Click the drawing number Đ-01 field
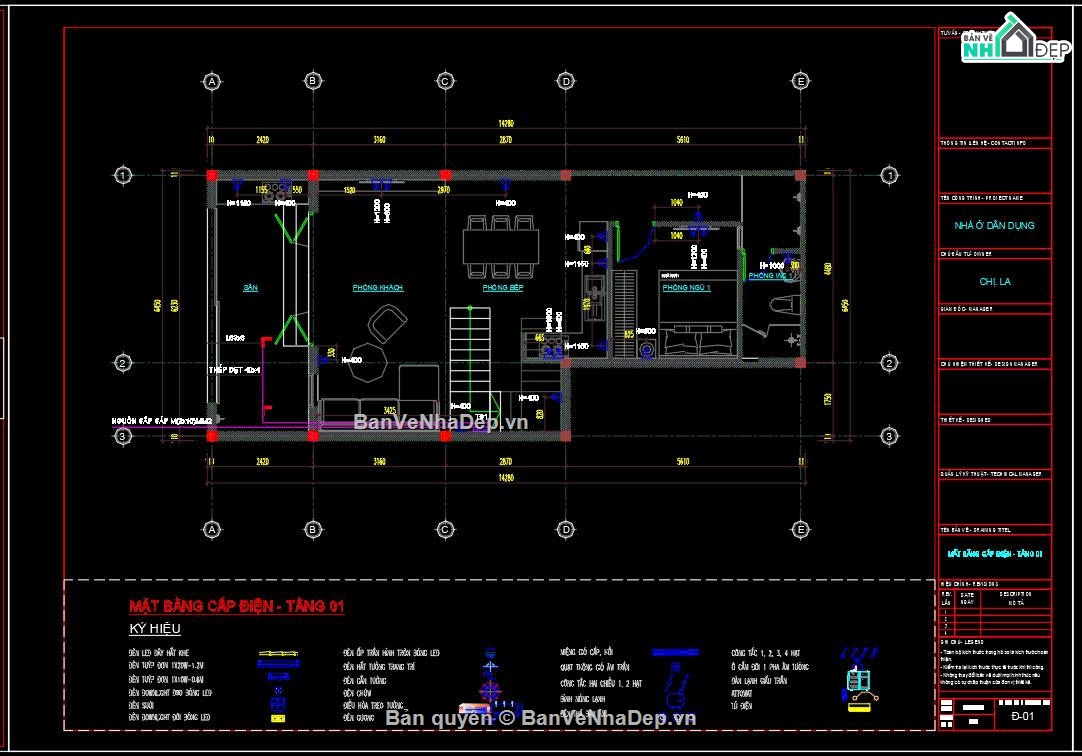This screenshot has height=756, width=1082. [1022, 718]
